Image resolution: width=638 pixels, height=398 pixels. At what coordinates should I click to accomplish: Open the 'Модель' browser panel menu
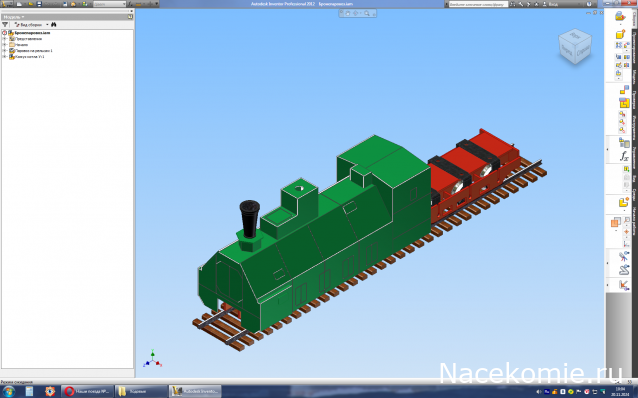click(x=14, y=17)
